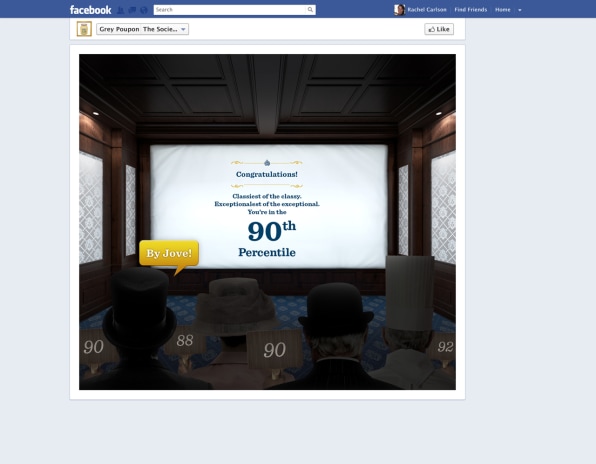Open Rachel Carlson's profile name
Viewport: 596px width, 464px height.
pos(427,10)
